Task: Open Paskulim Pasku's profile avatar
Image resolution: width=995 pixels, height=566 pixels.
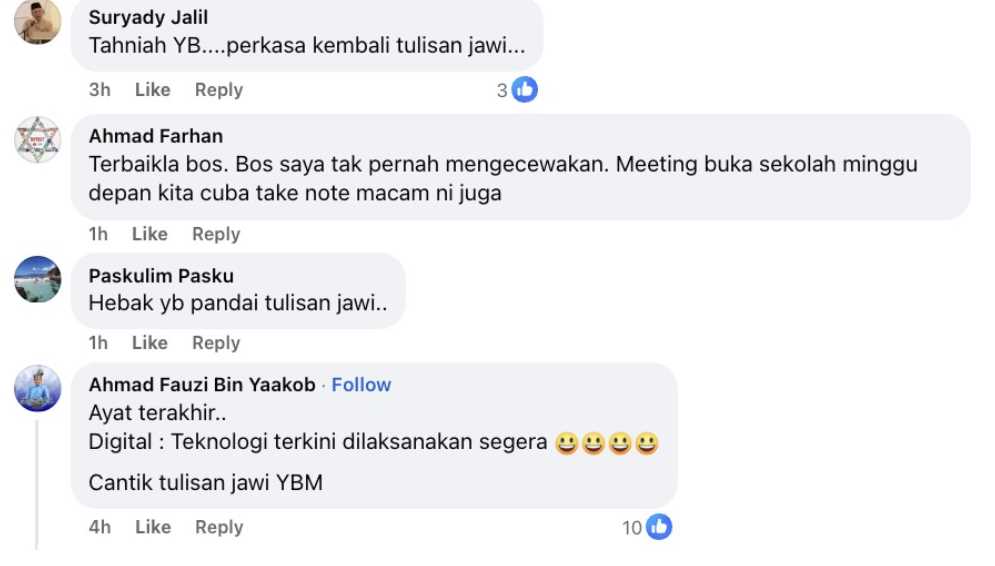Action: [x=38, y=279]
